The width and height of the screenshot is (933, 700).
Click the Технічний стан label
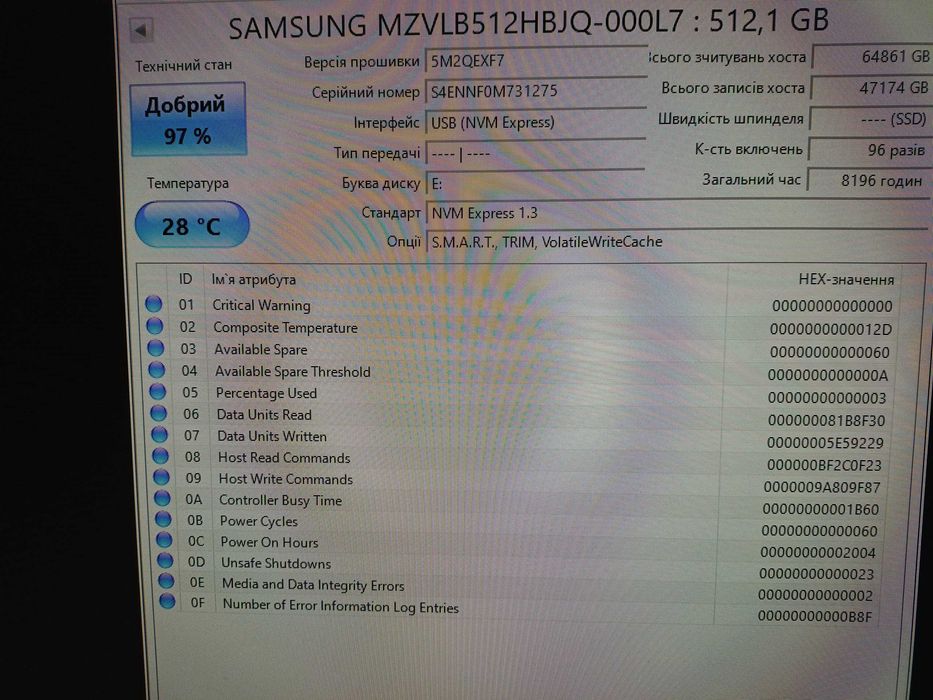(x=183, y=65)
